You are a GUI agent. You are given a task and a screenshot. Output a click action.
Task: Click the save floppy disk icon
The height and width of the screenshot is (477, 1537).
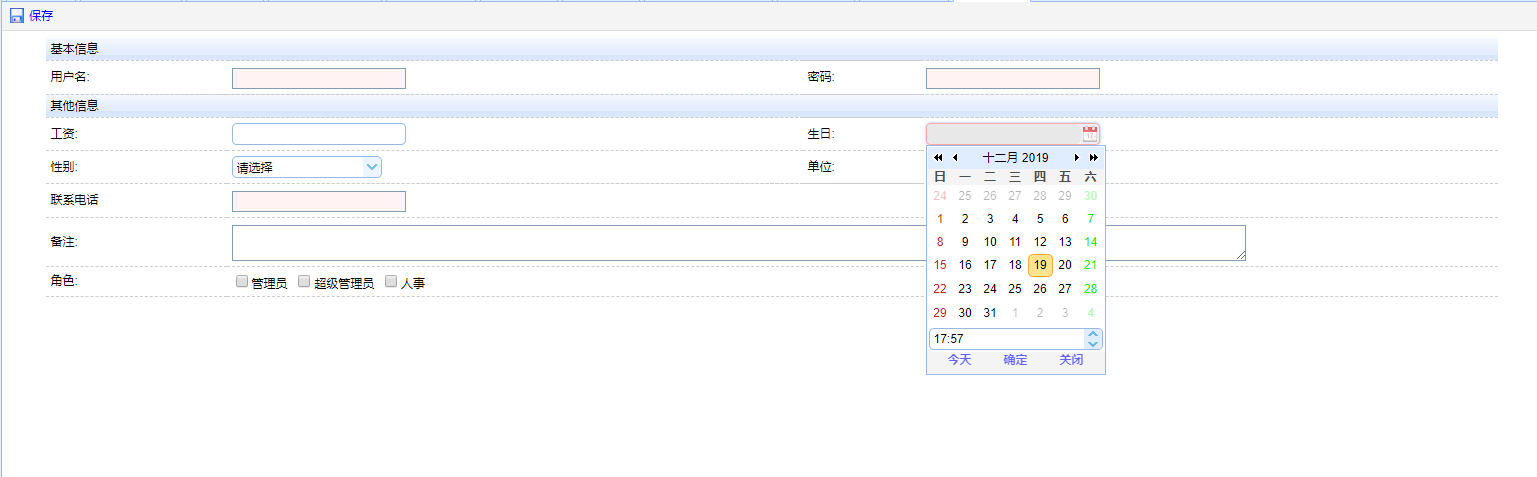16,15
